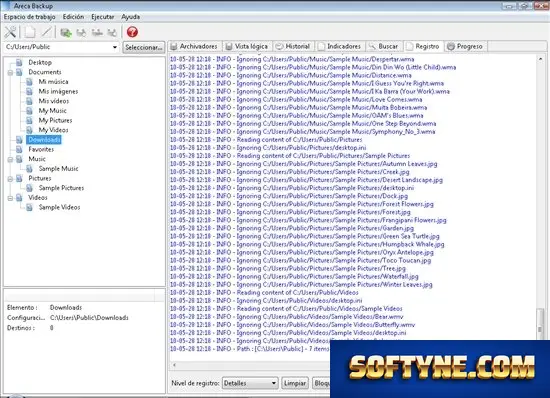
Task: Click the icon next to Favorites
Action: (x=19, y=149)
